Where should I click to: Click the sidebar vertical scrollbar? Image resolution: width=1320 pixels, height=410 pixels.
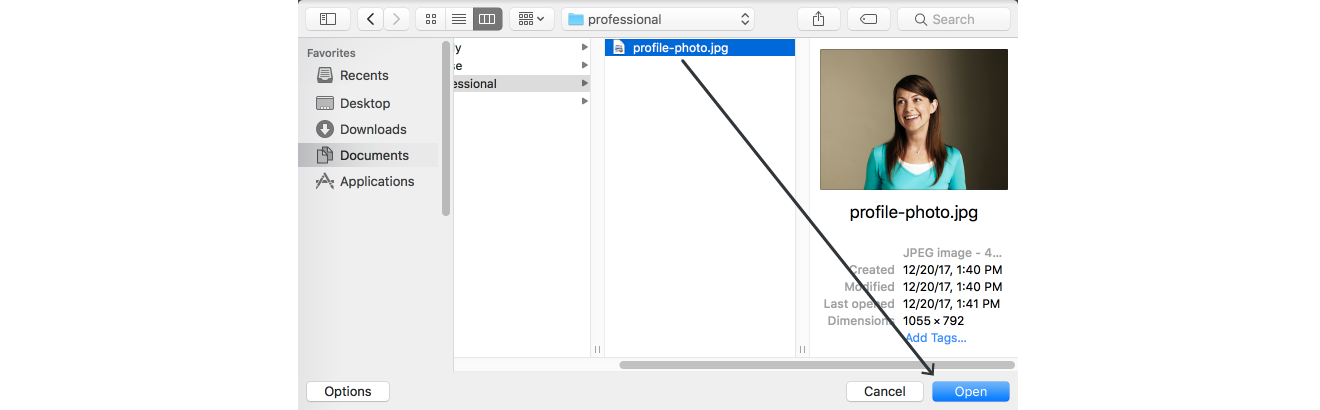click(446, 128)
